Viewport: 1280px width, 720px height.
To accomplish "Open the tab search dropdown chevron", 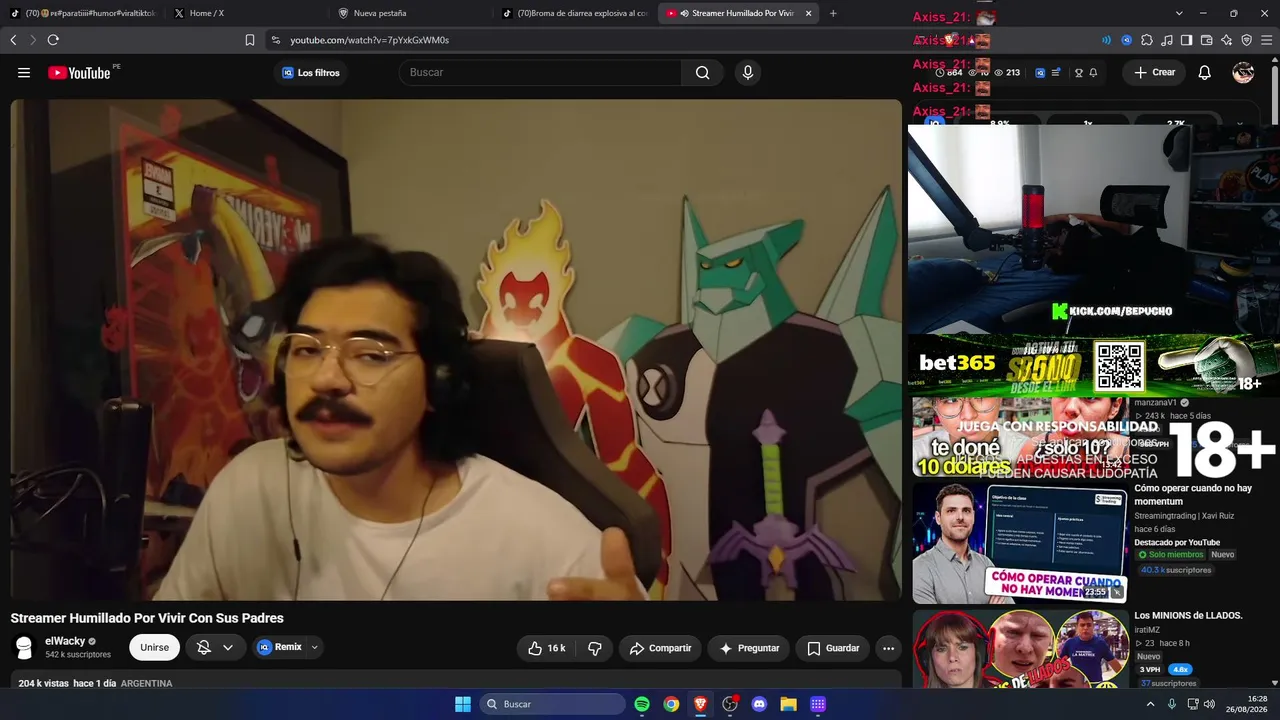I will [x=1179, y=13].
